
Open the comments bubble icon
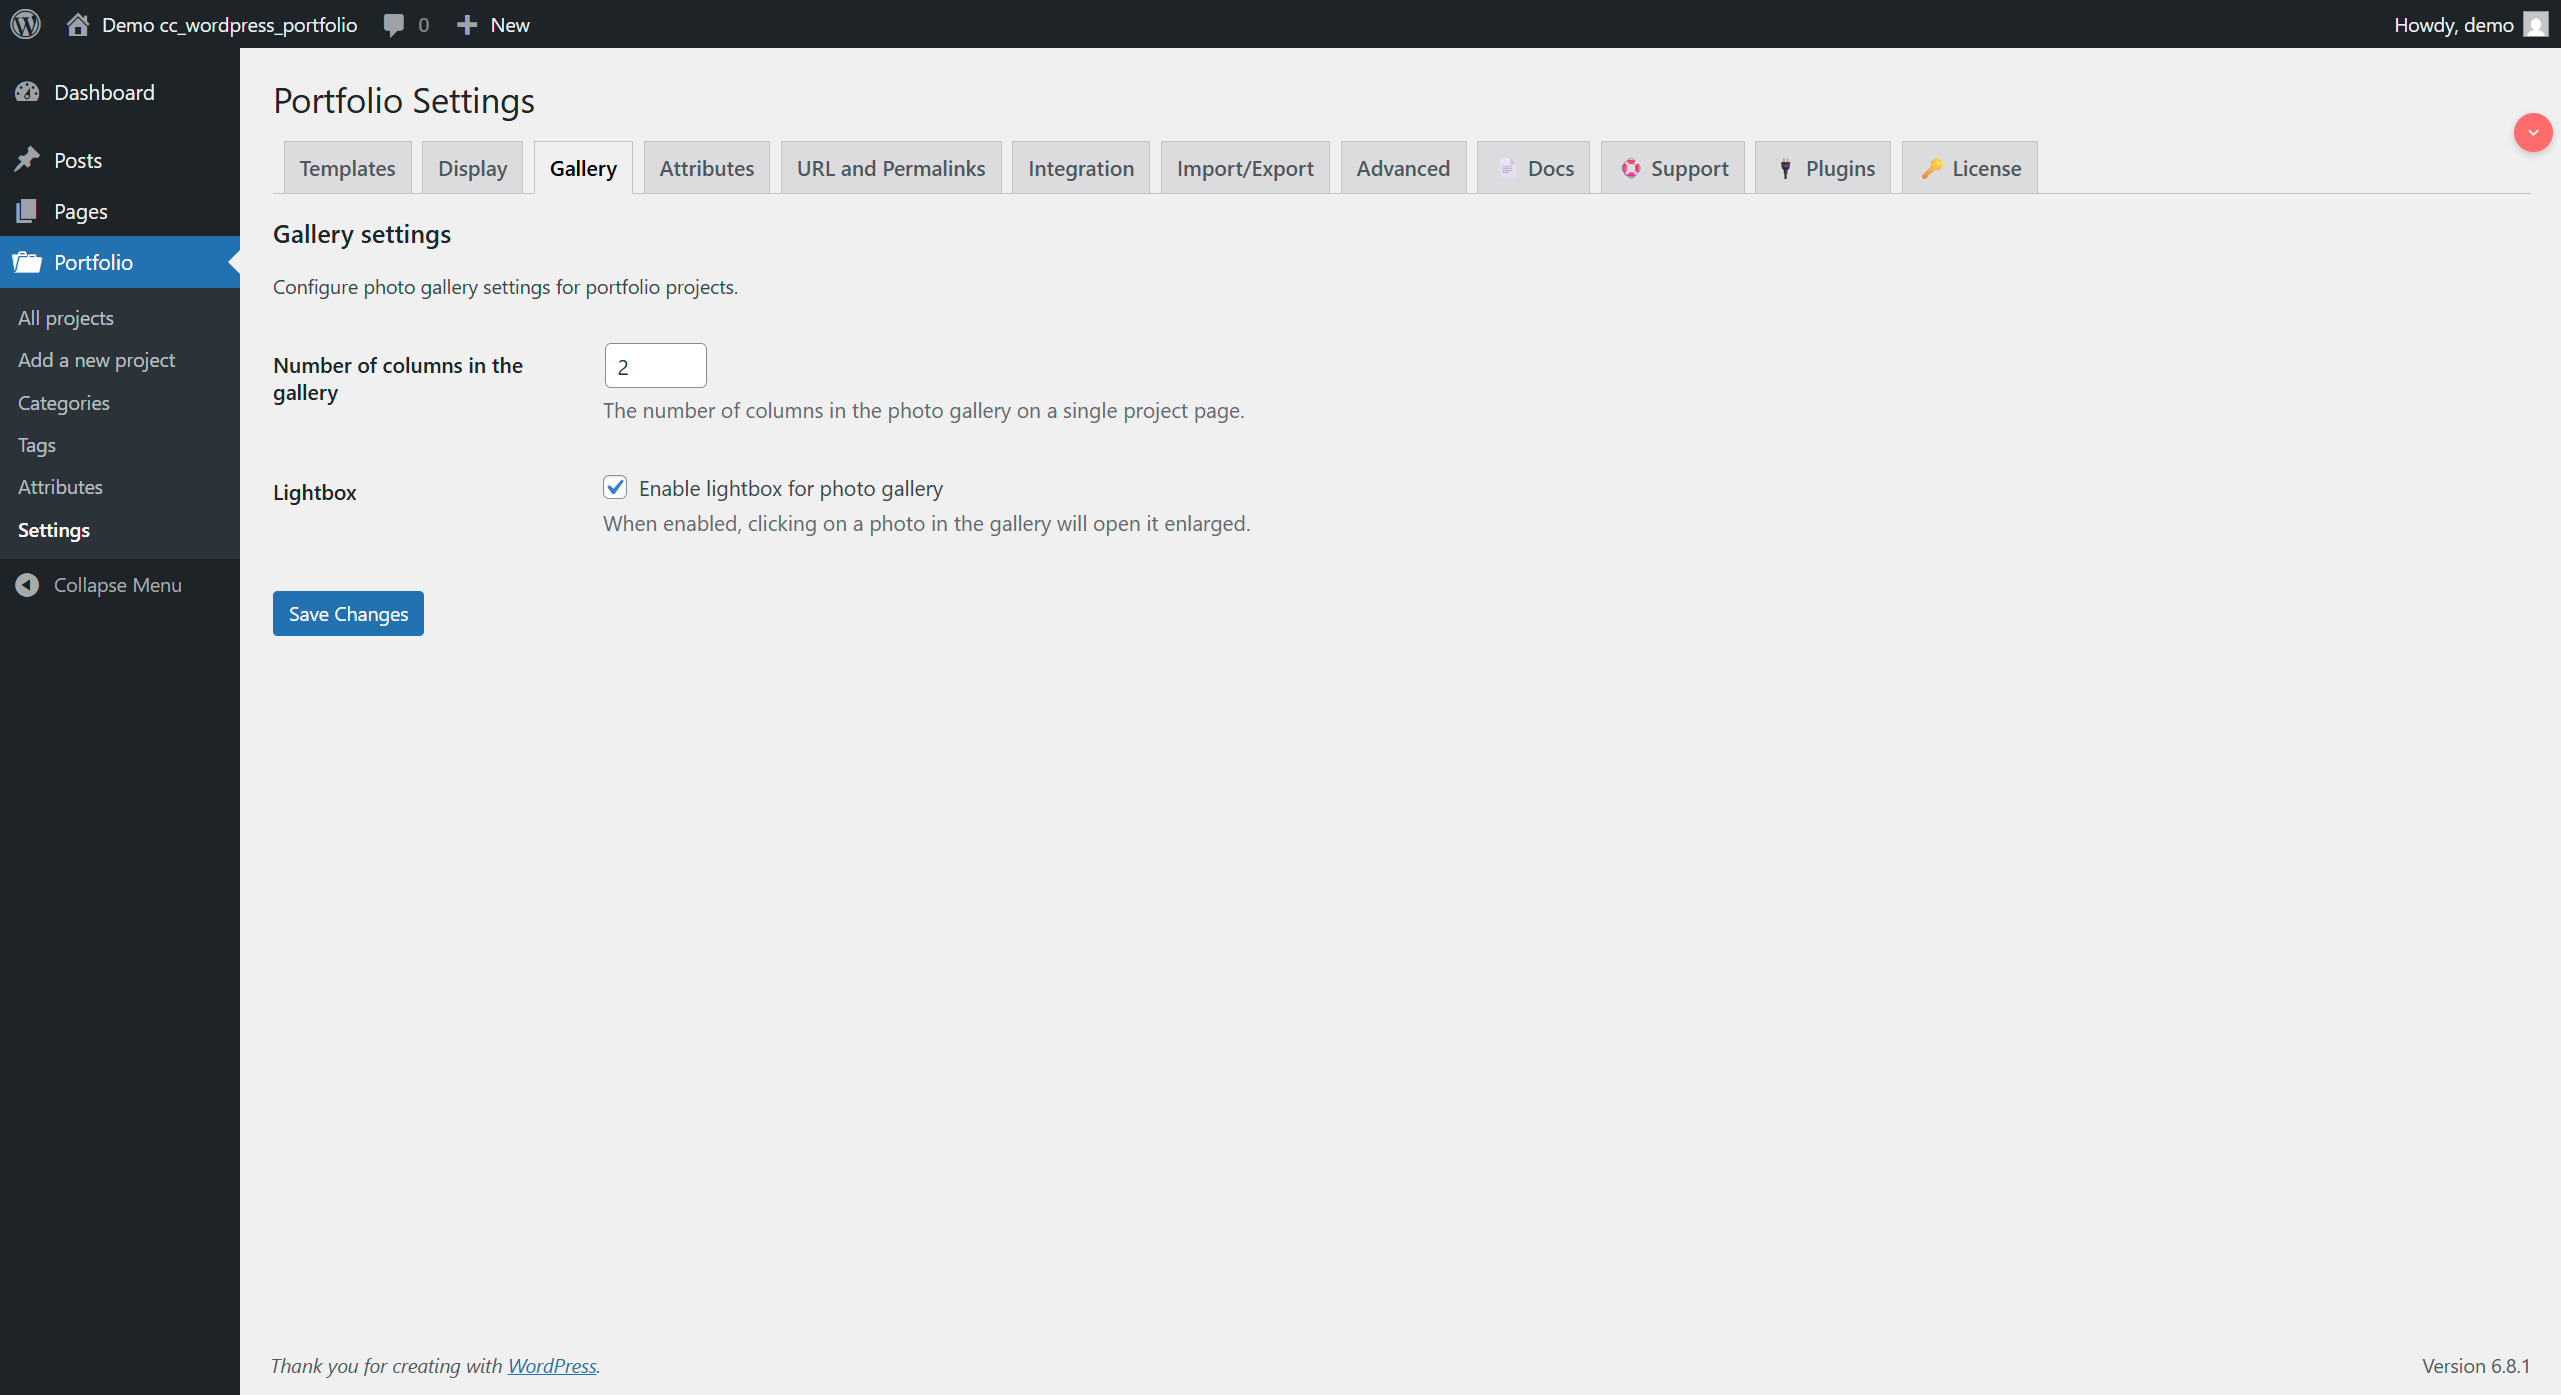click(394, 24)
